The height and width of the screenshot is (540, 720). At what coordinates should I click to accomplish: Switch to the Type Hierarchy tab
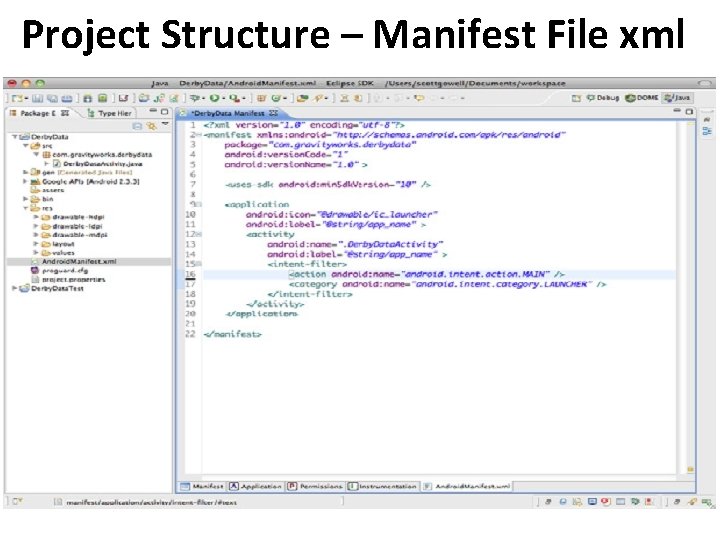[x=110, y=113]
